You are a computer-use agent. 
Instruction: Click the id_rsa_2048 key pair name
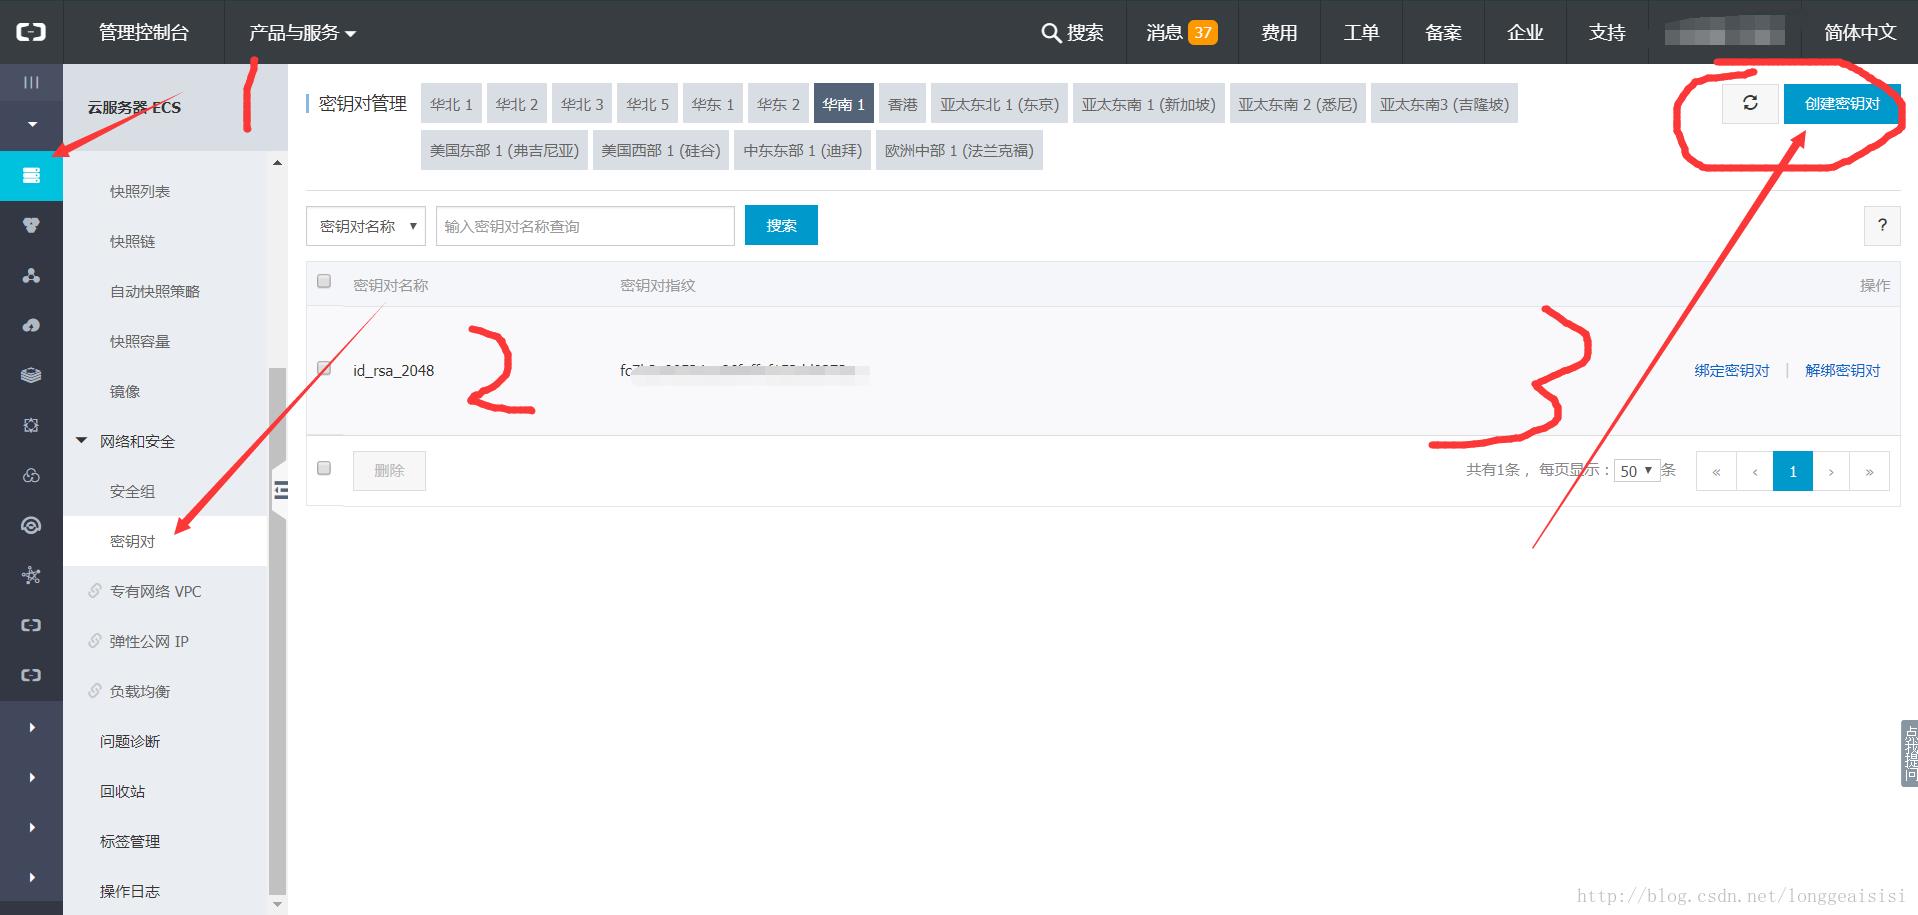pos(393,370)
